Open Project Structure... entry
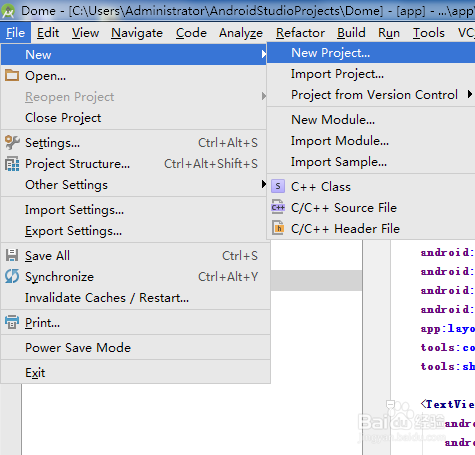The height and width of the screenshot is (455, 475). [134, 164]
